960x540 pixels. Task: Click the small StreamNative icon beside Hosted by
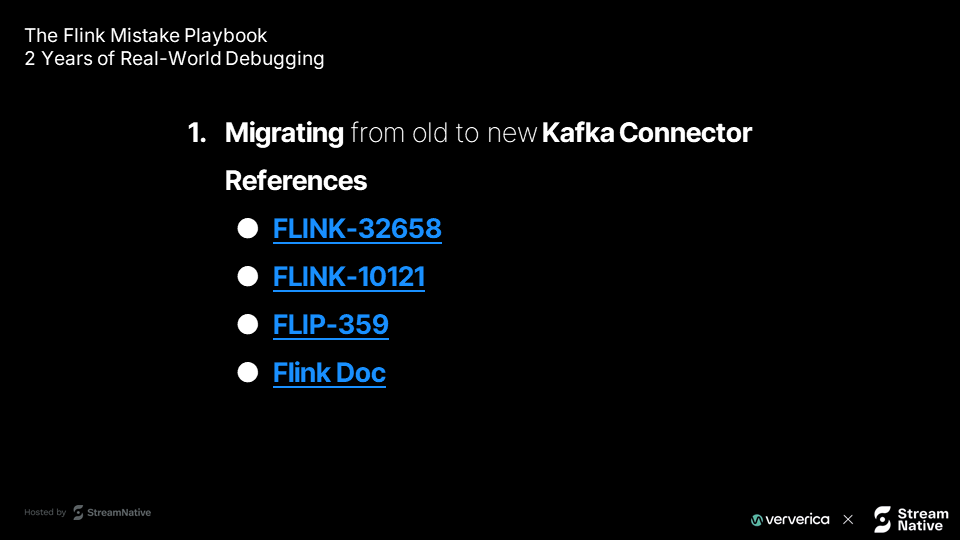click(x=78, y=512)
